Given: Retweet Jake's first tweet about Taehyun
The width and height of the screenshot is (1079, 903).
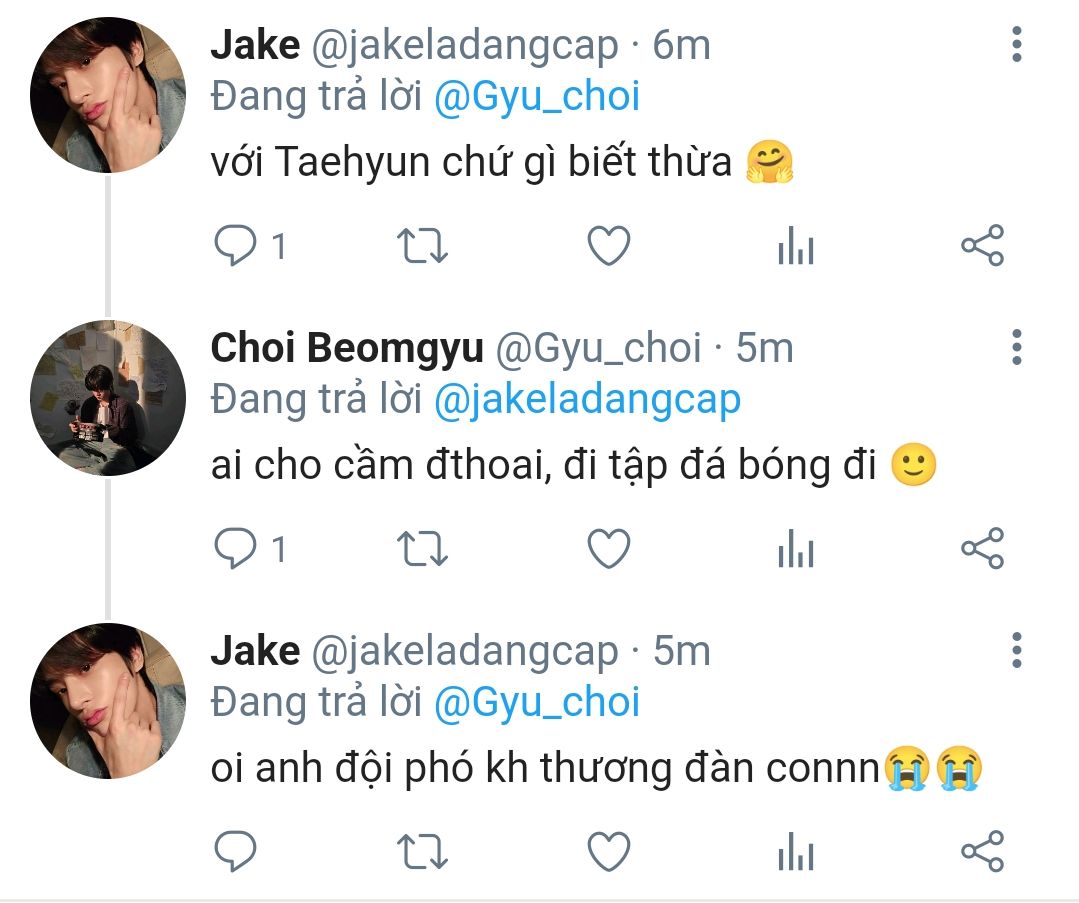Looking at the screenshot, I should tap(423, 246).
